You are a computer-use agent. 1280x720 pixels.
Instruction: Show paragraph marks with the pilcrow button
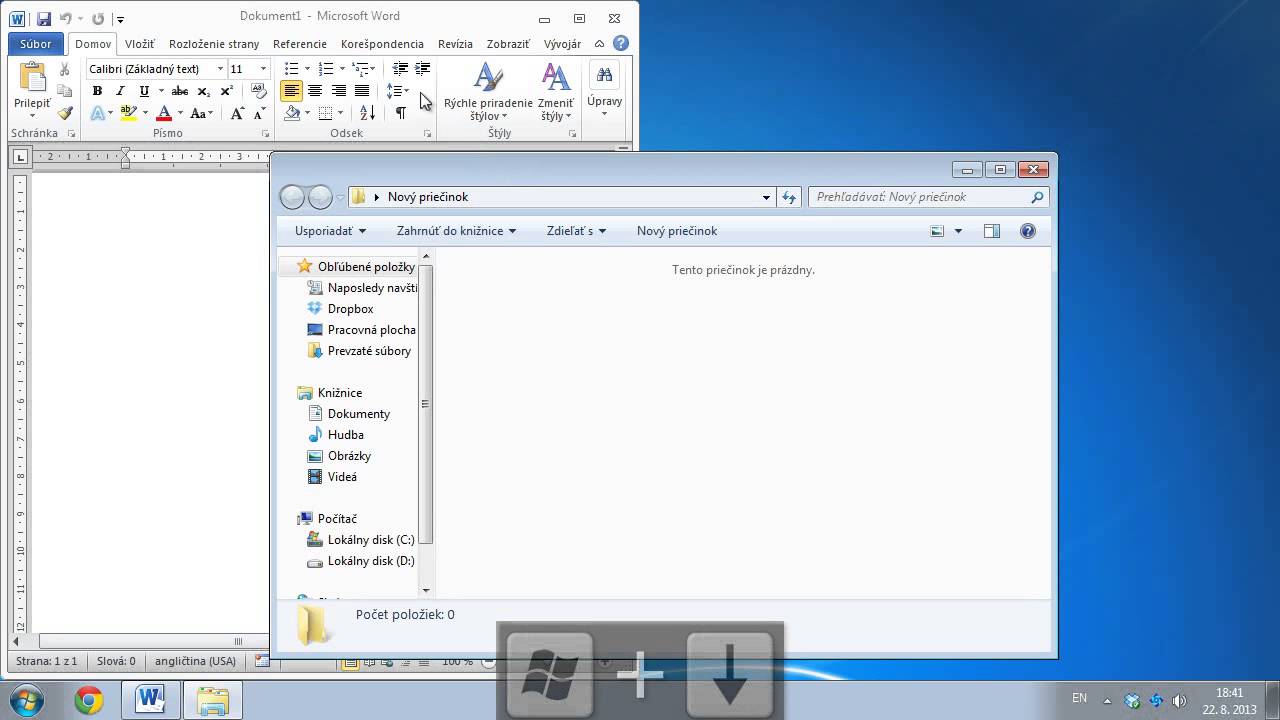coord(400,113)
